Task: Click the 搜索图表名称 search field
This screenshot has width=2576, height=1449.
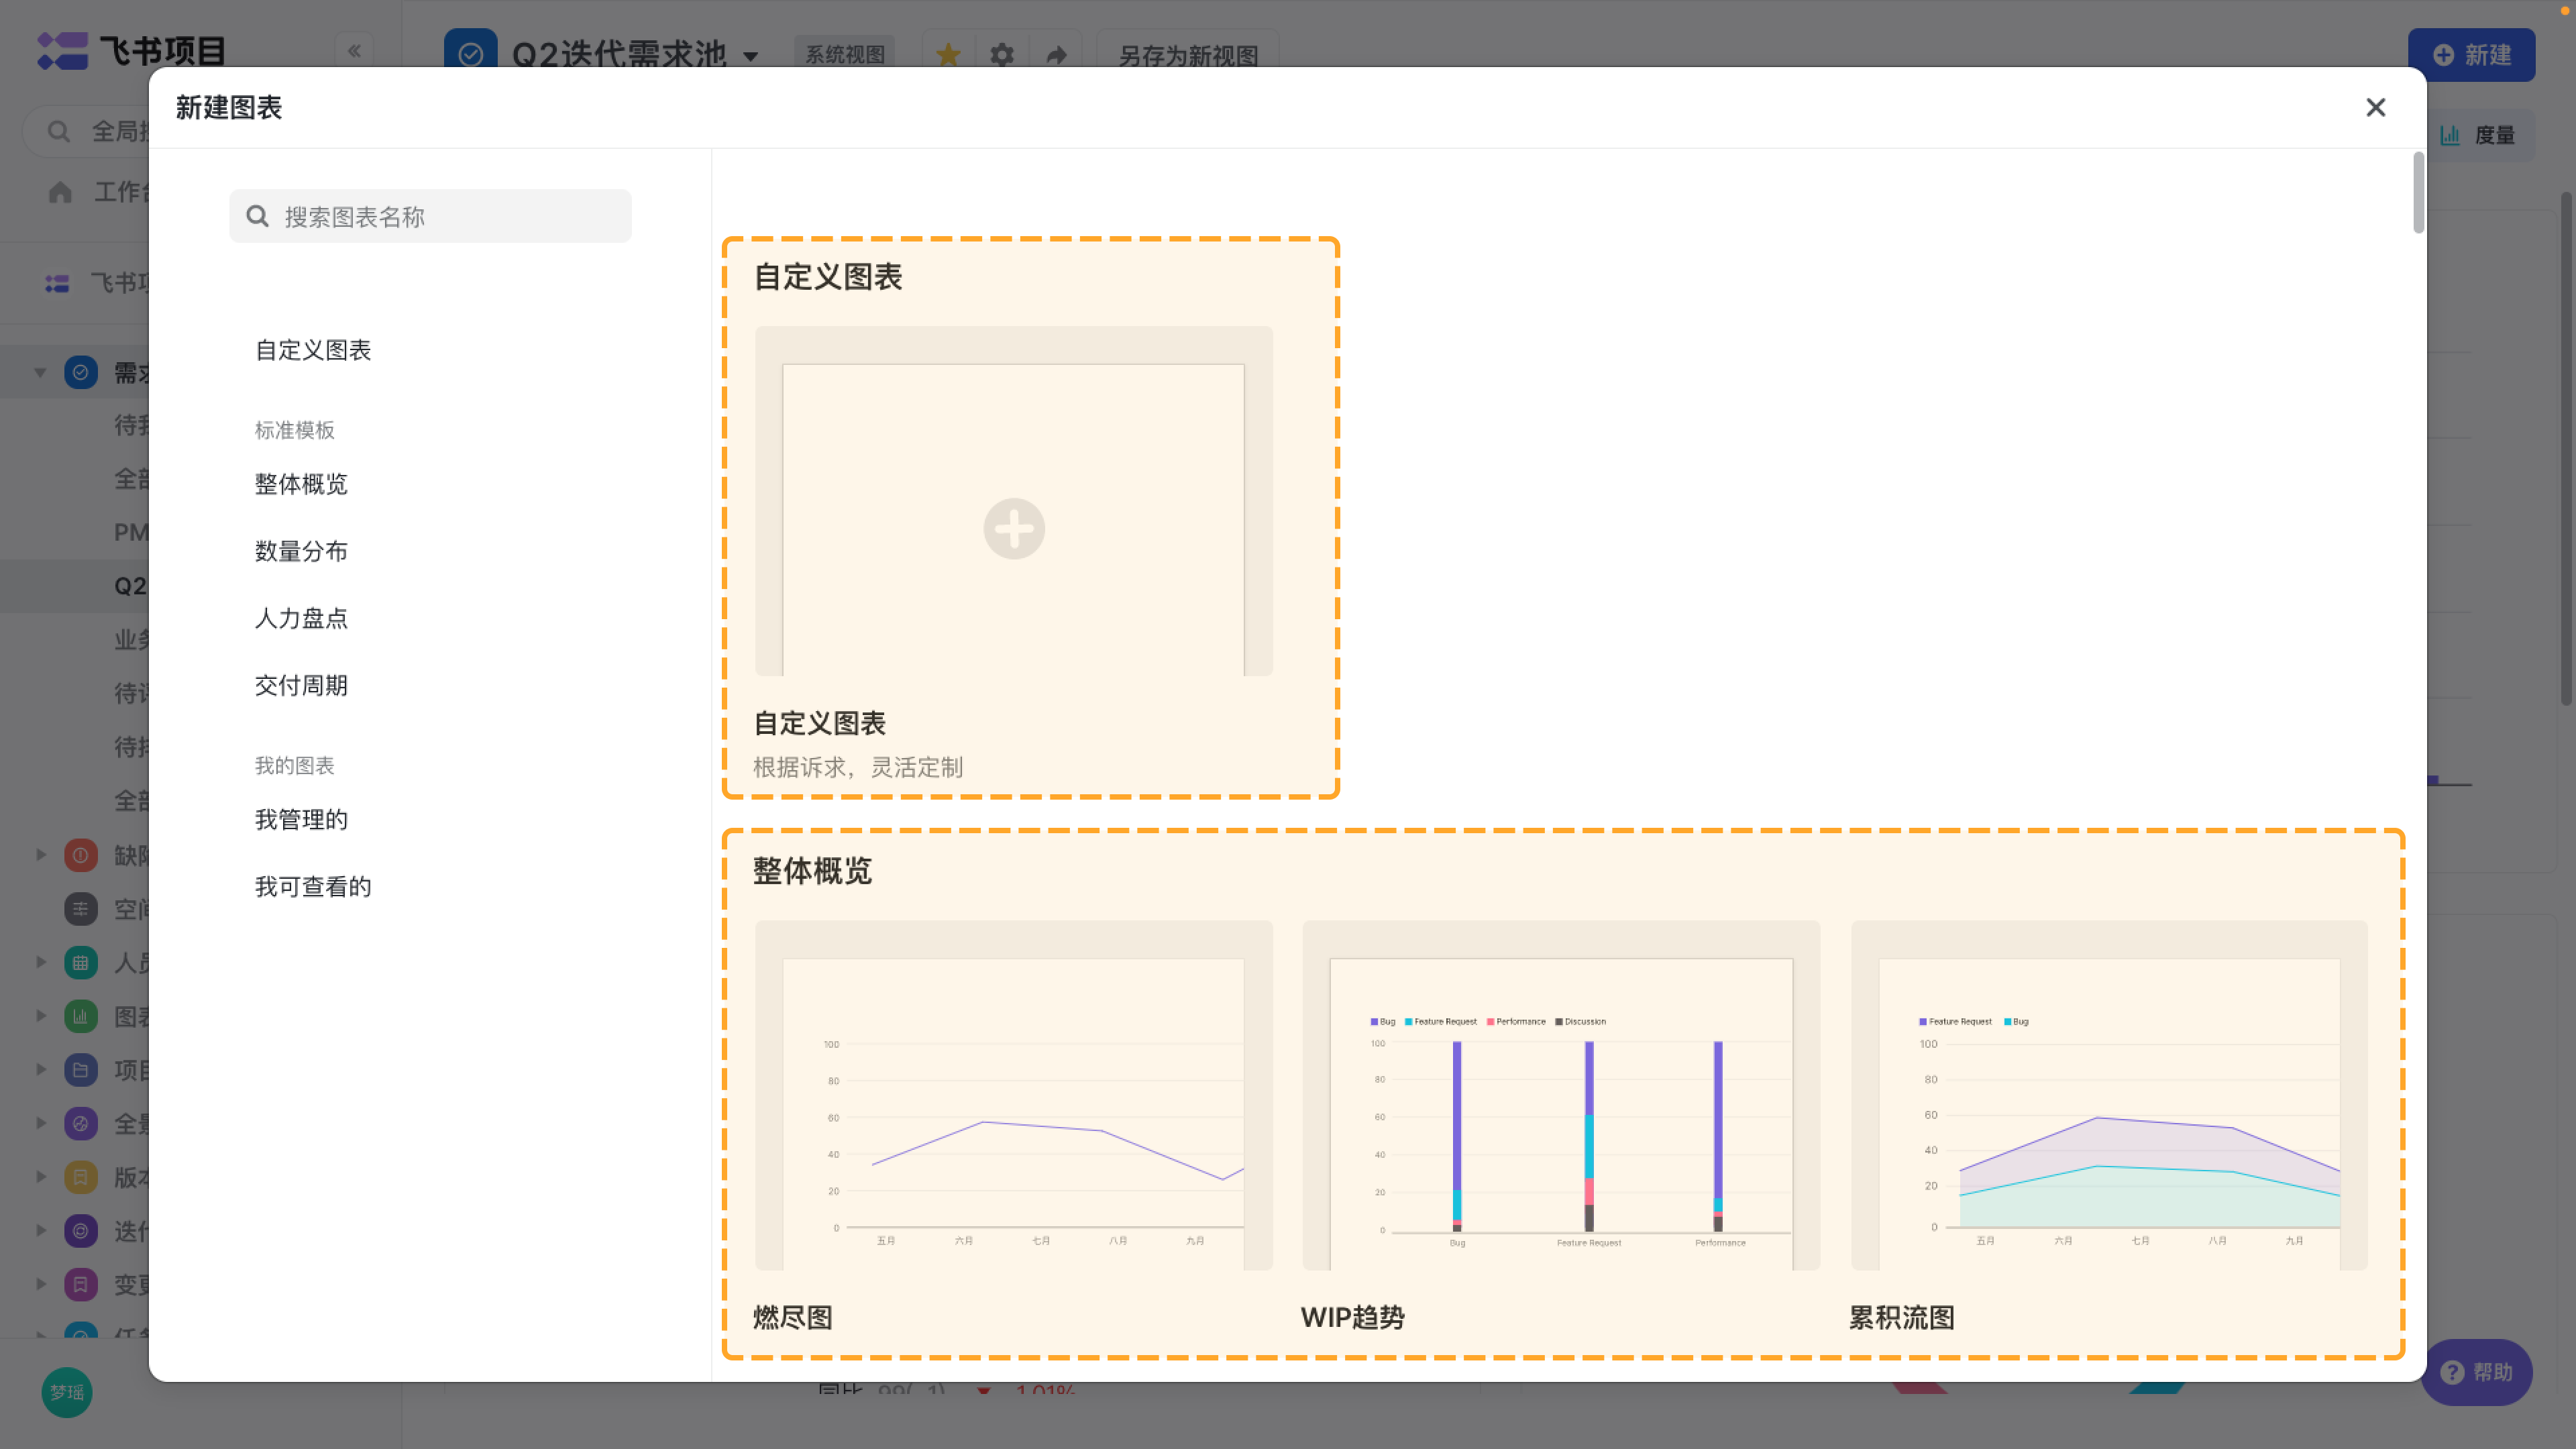Action: point(430,216)
